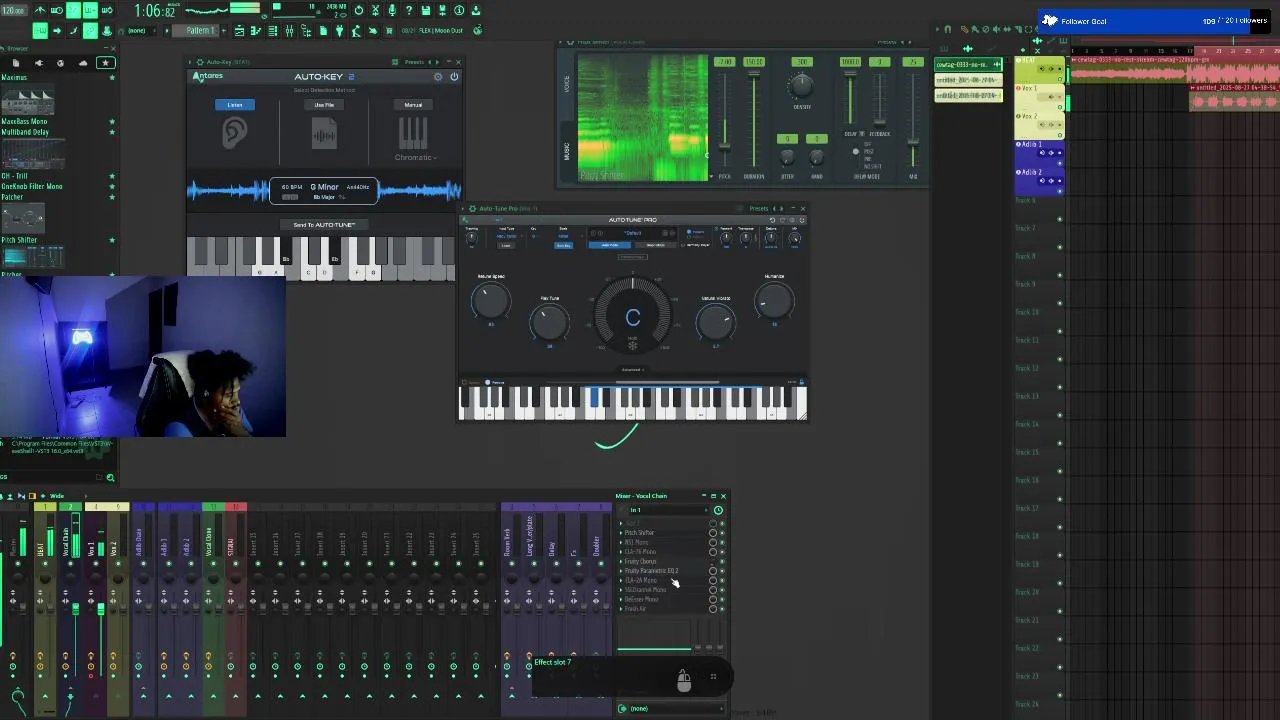This screenshot has height=720, width=1280.
Task: Expand Pitch Shifter effect slot arrow
Action: 621,533
